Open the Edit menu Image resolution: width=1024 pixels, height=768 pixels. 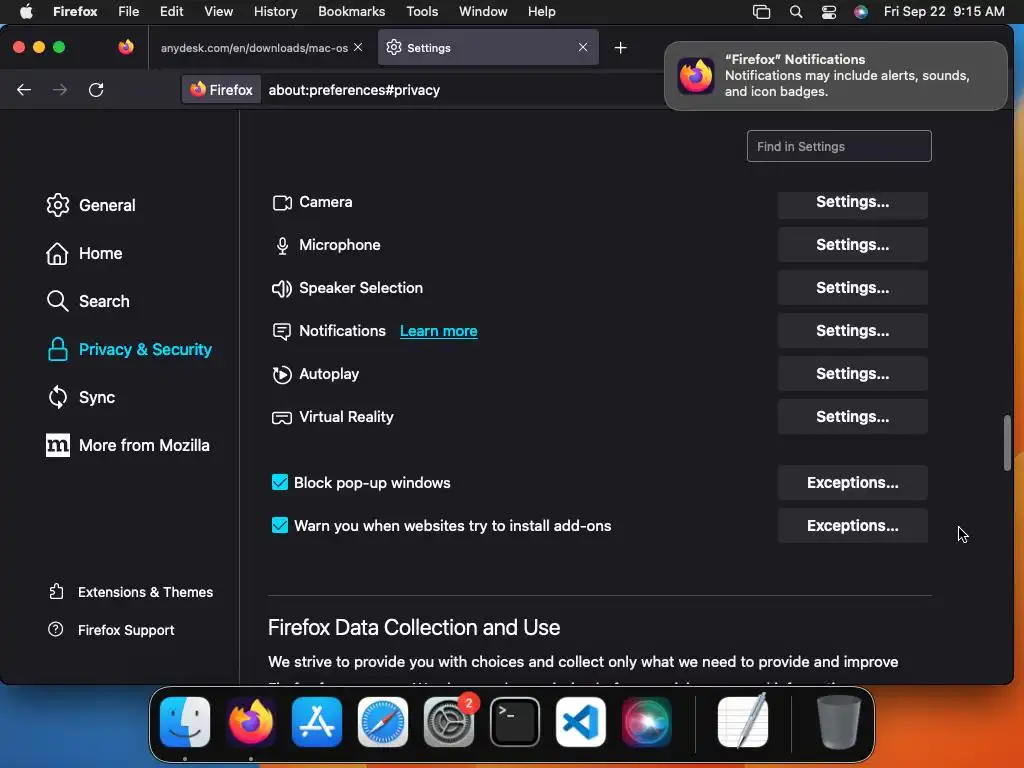(172, 12)
